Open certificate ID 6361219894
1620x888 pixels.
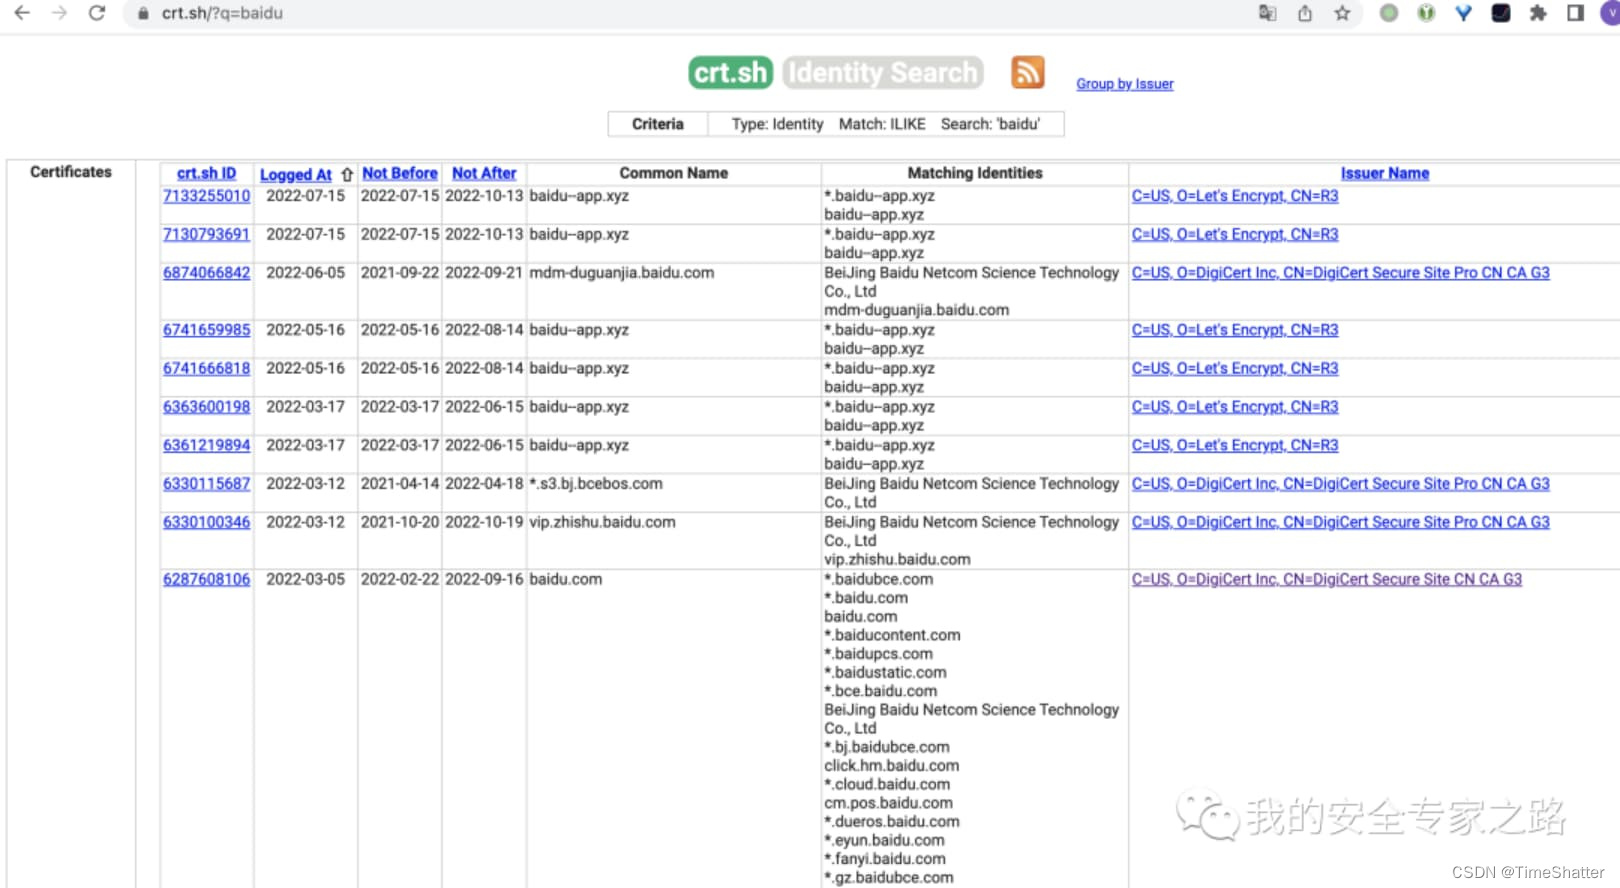point(206,445)
